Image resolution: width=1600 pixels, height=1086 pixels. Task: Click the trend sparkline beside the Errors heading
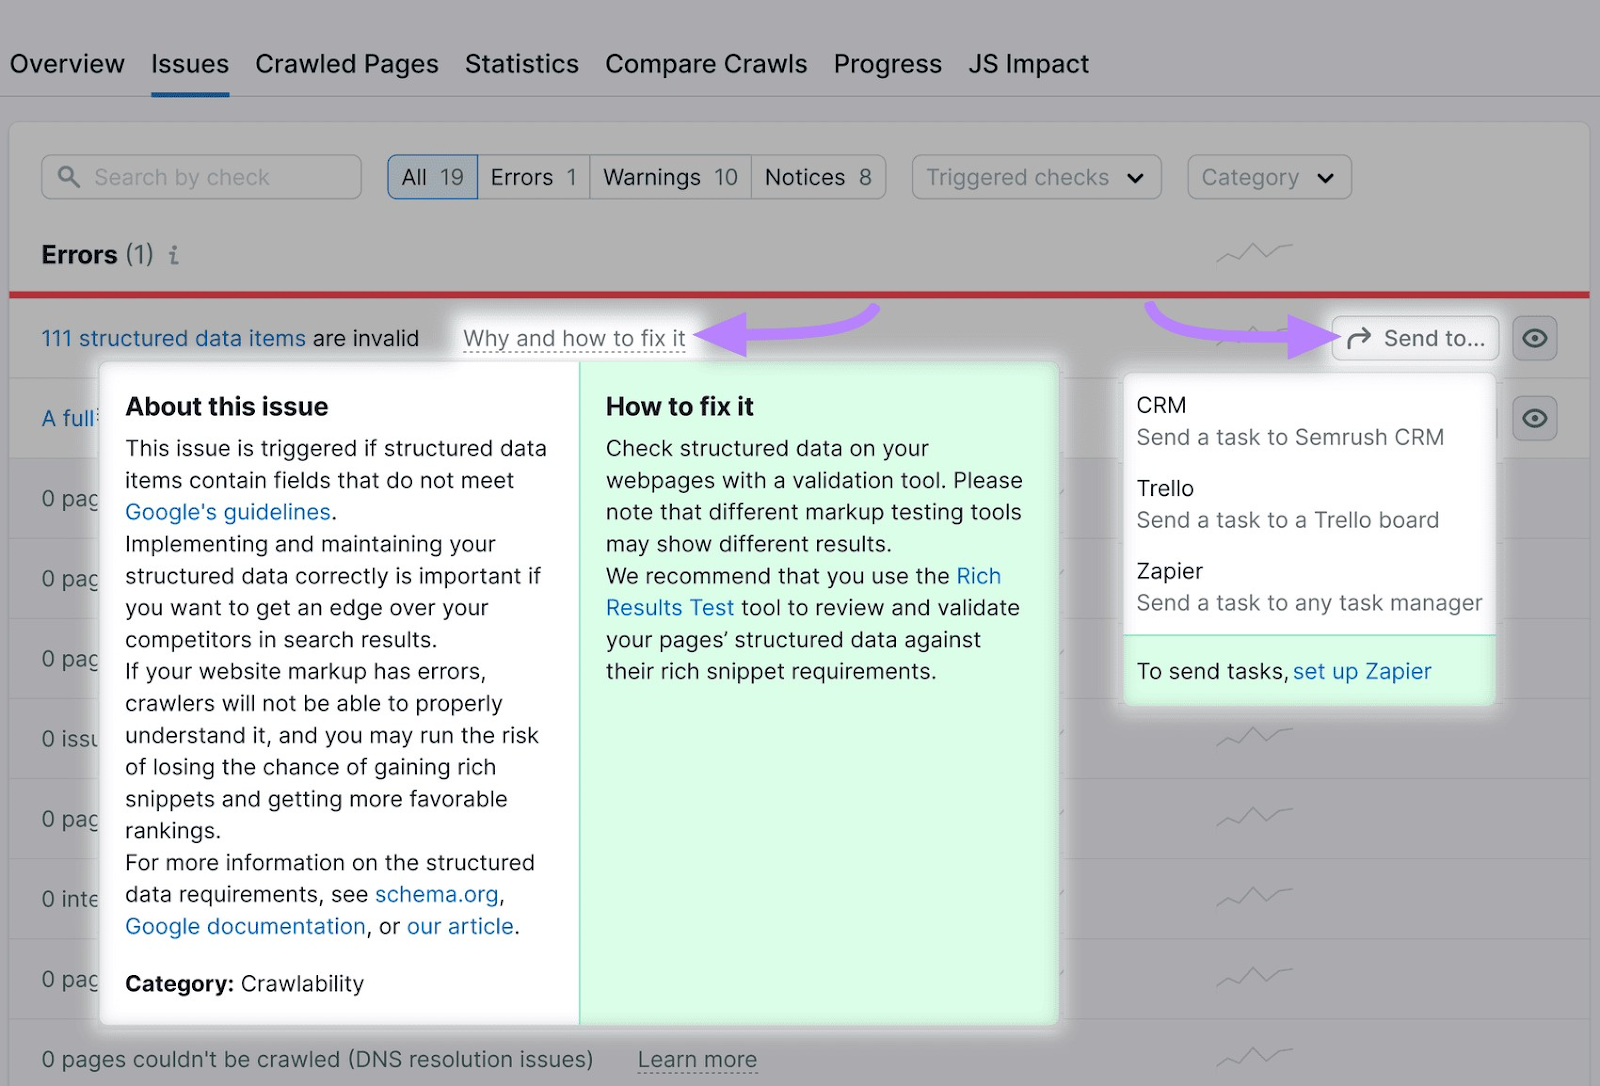[x=1253, y=253]
